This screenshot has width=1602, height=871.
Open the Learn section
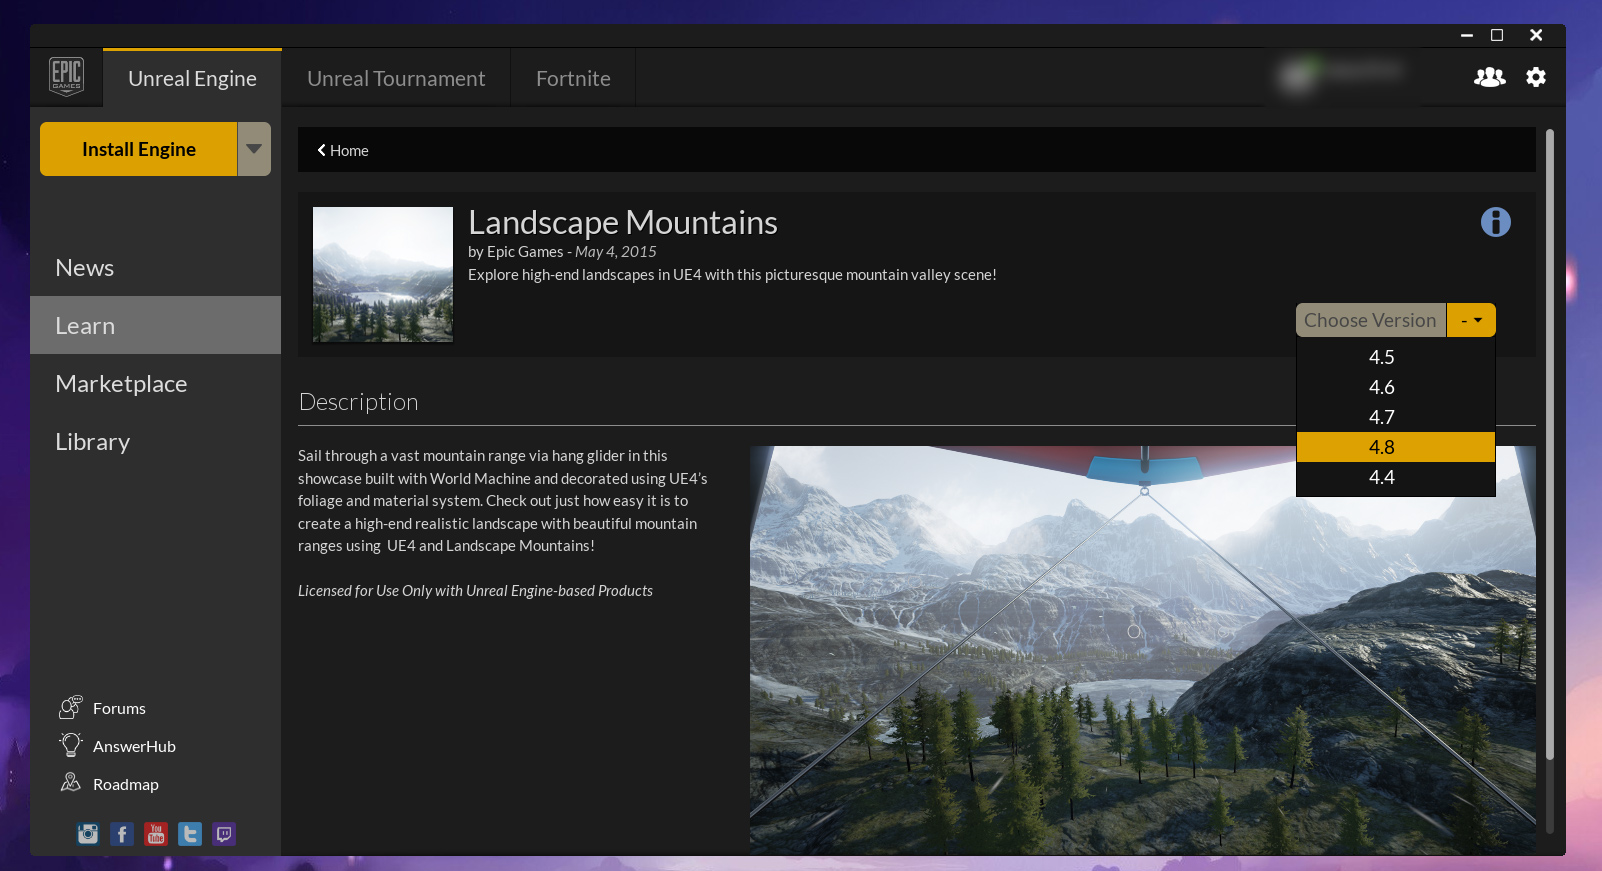[155, 325]
